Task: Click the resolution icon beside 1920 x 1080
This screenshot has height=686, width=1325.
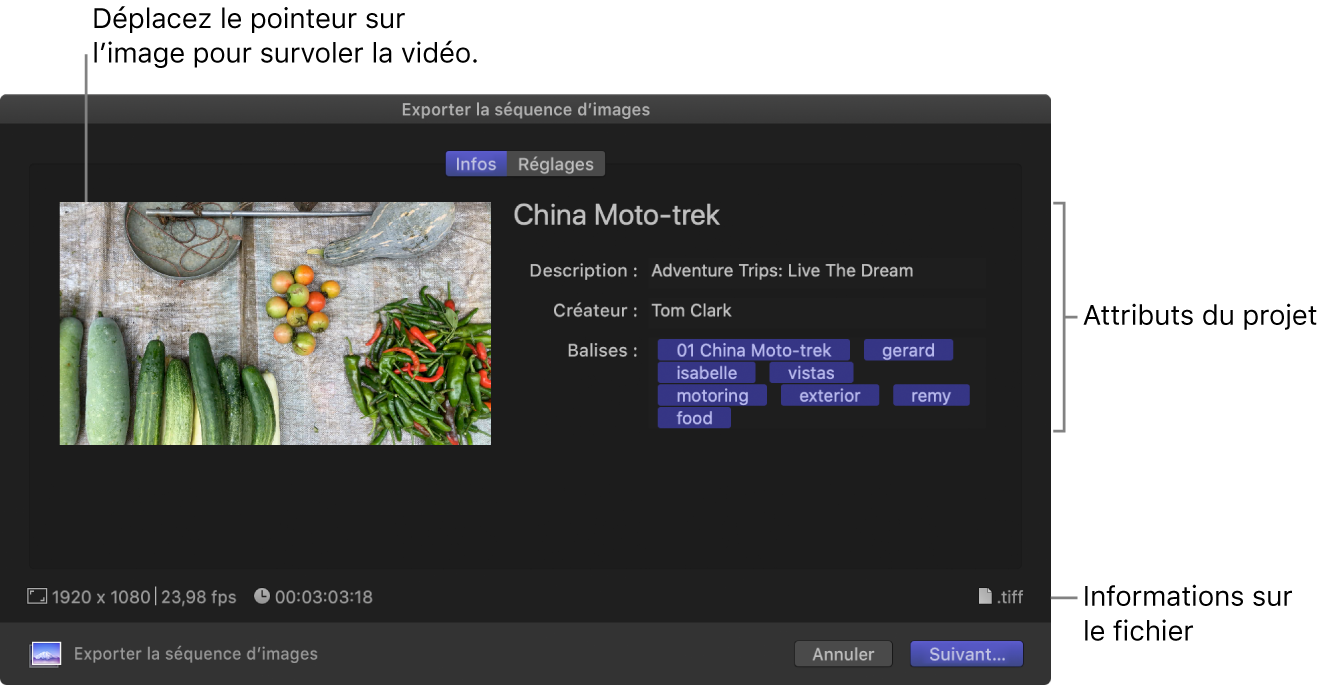Action: coord(37,596)
